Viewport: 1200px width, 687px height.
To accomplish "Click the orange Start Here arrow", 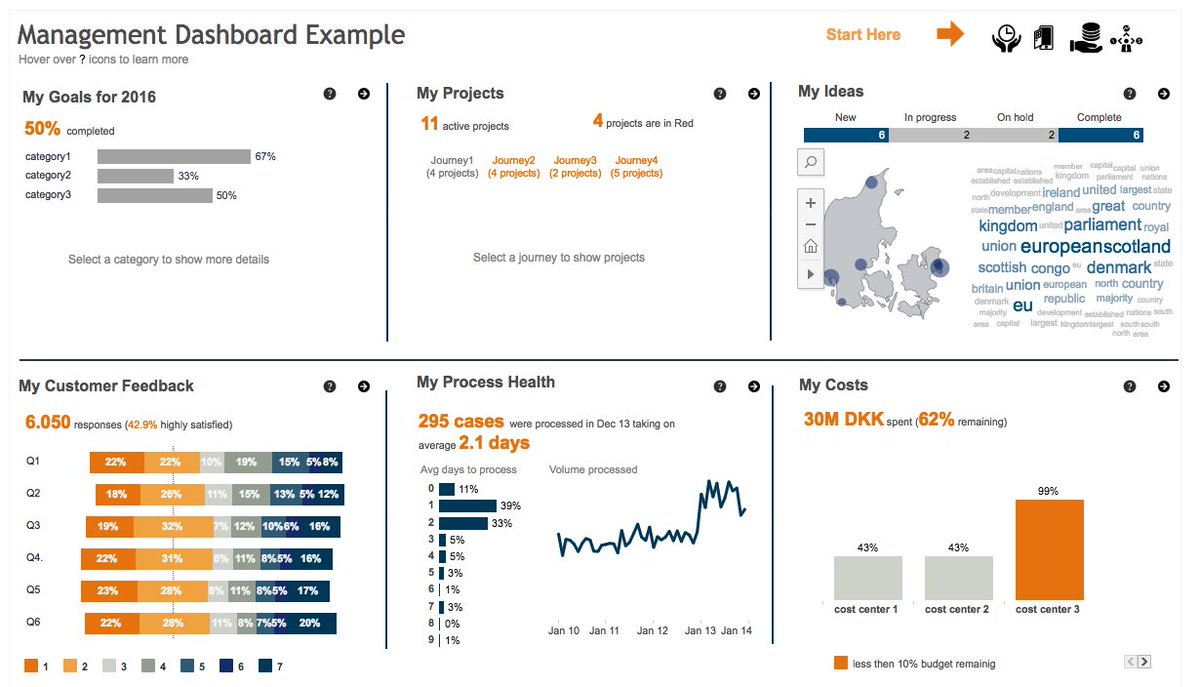I will [x=950, y=34].
